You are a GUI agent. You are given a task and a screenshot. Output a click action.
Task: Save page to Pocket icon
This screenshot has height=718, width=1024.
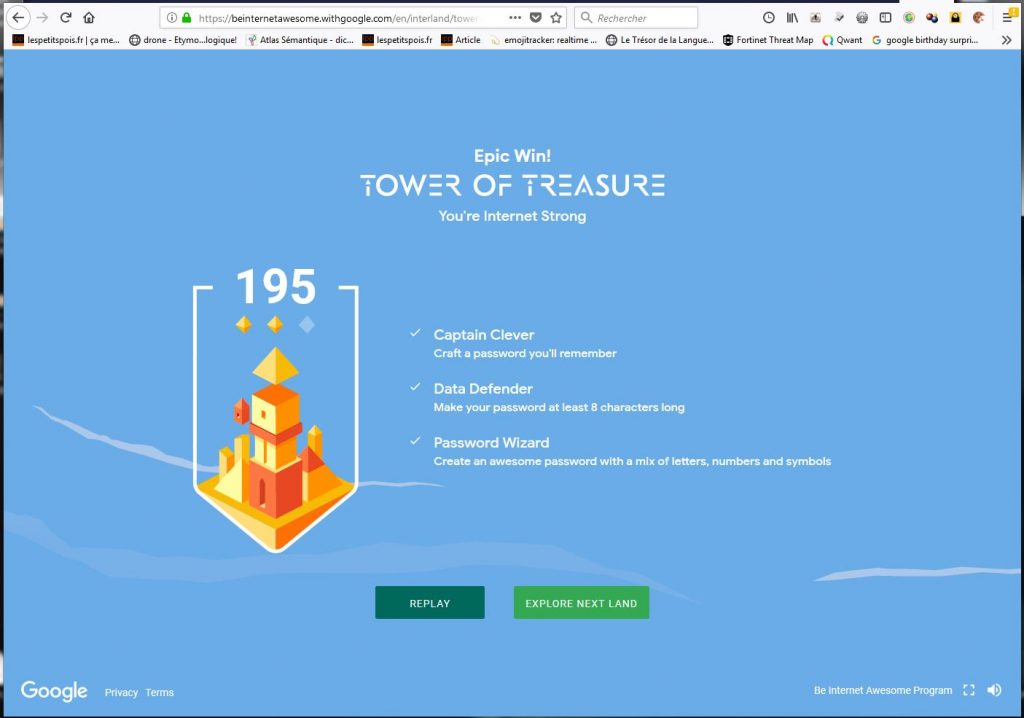(536, 17)
